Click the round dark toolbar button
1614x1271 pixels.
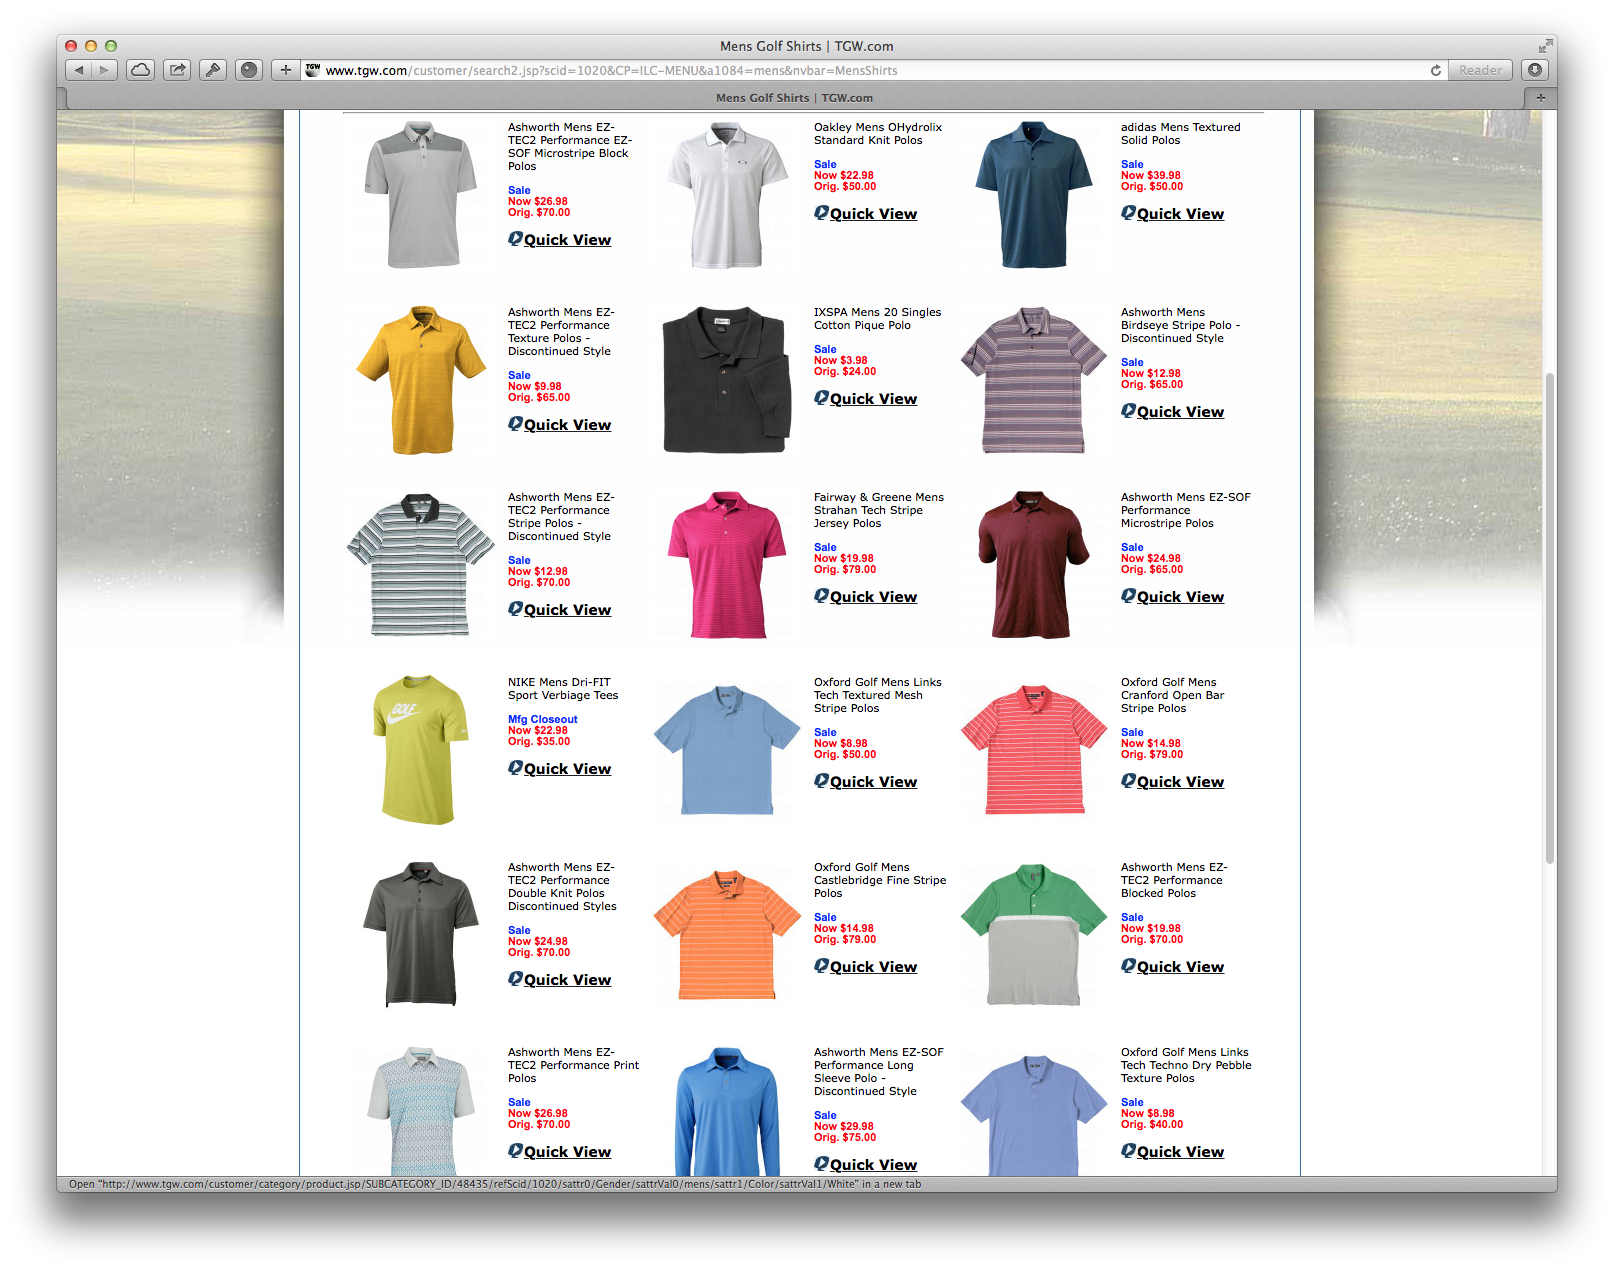coord(249,70)
